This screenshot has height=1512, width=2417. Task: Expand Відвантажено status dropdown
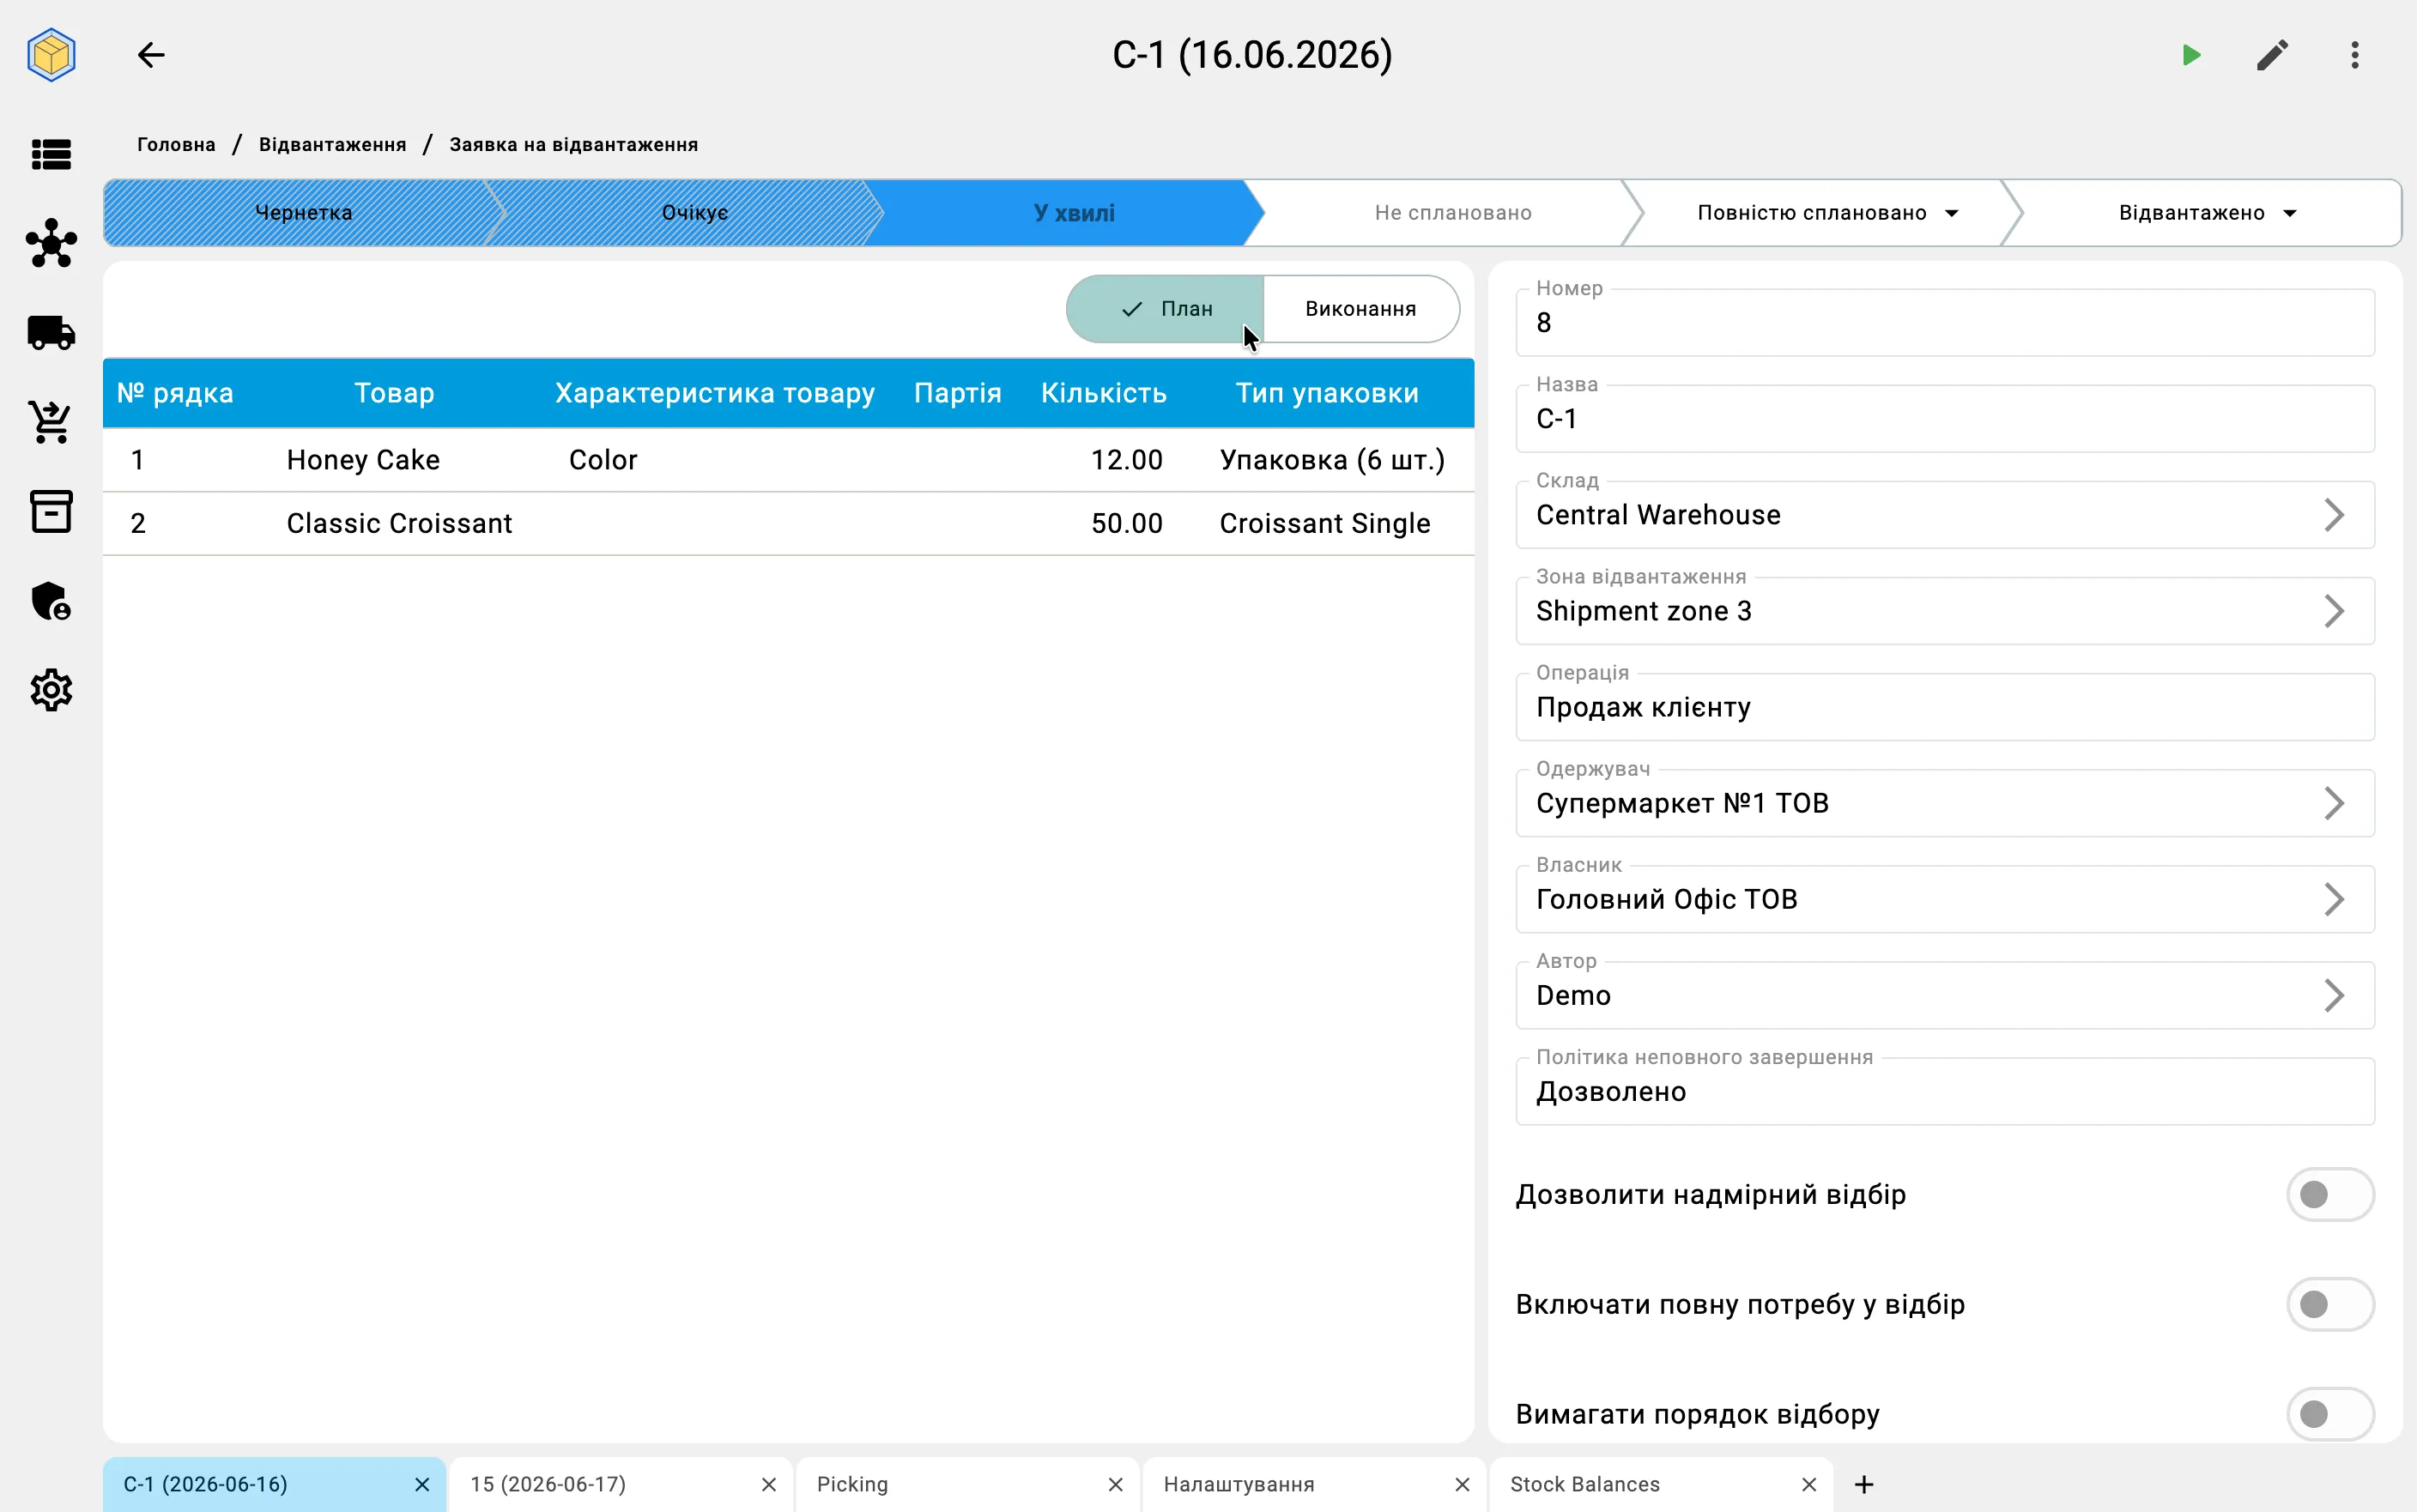coord(2289,213)
